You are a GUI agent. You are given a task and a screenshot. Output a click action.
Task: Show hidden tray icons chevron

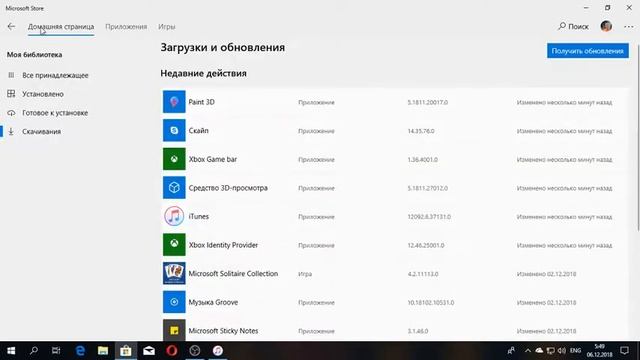528,351
